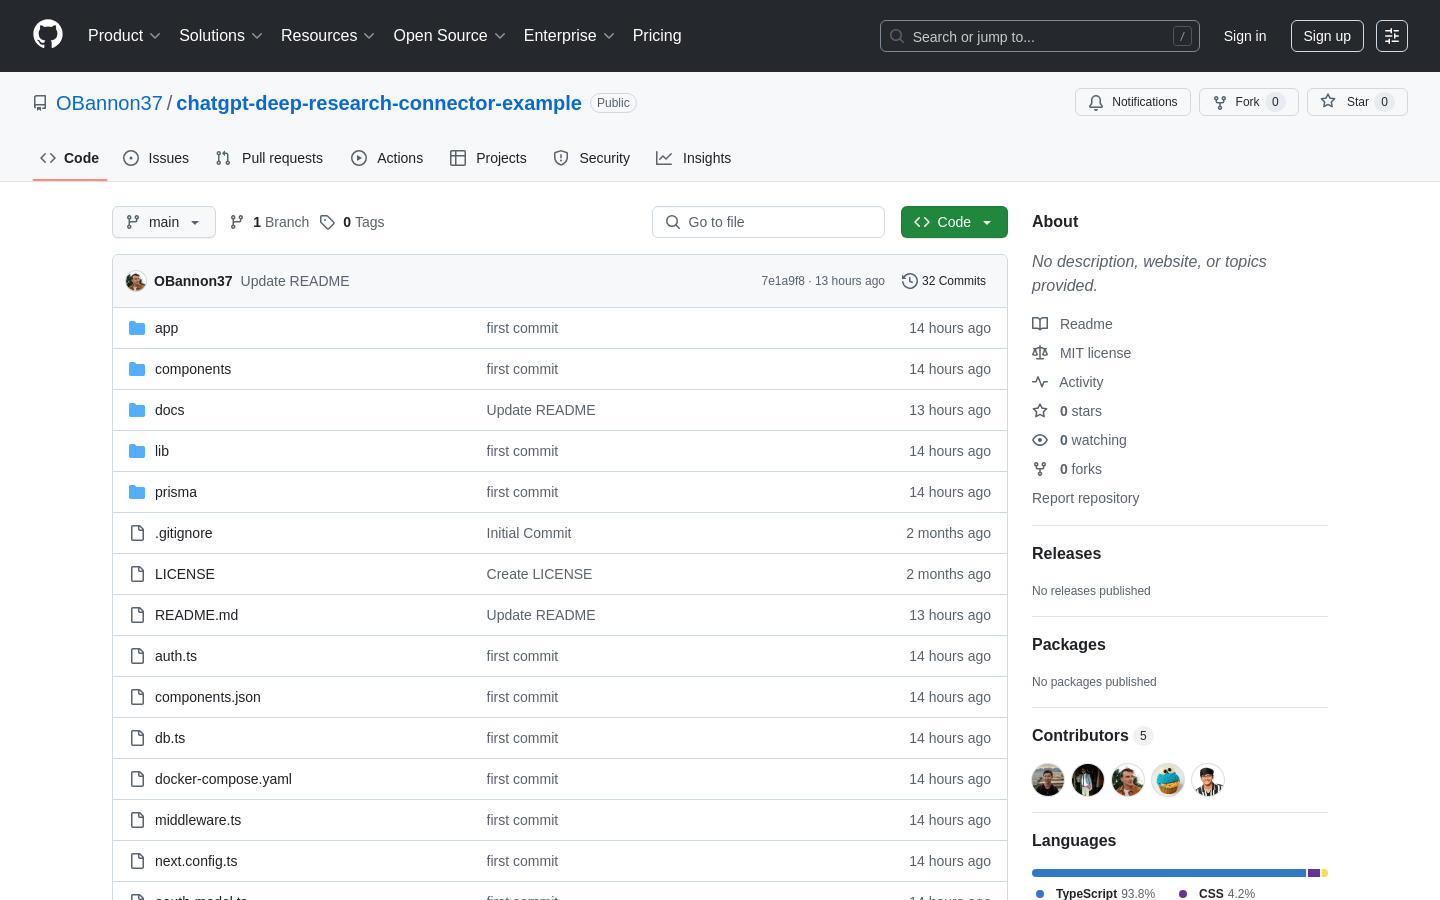This screenshot has height=900, width=1440.
Task: Open the 'Create LICENSE' commit message
Action: pos(539,574)
